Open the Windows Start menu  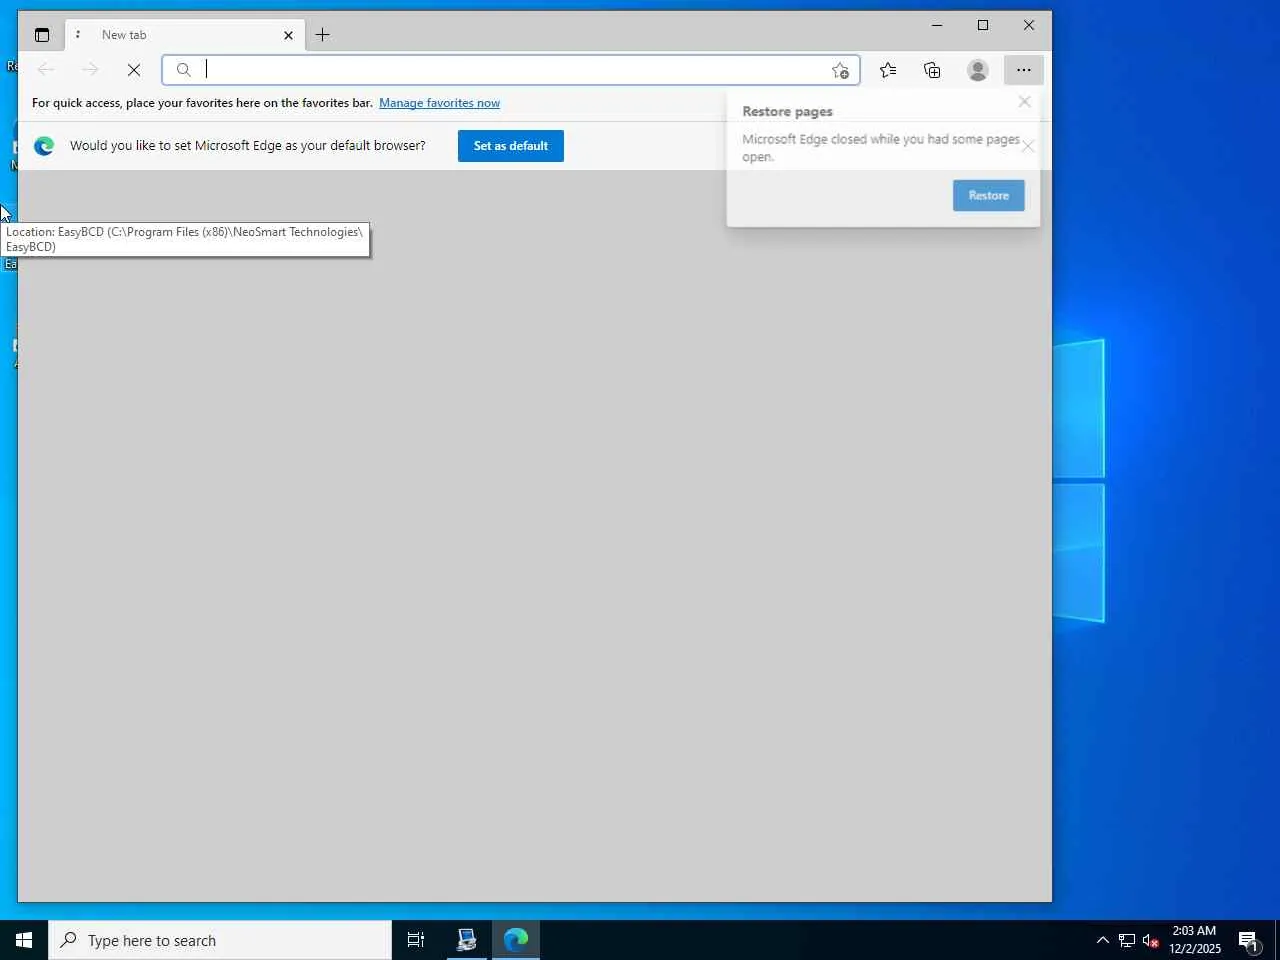[x=24, y=940]
